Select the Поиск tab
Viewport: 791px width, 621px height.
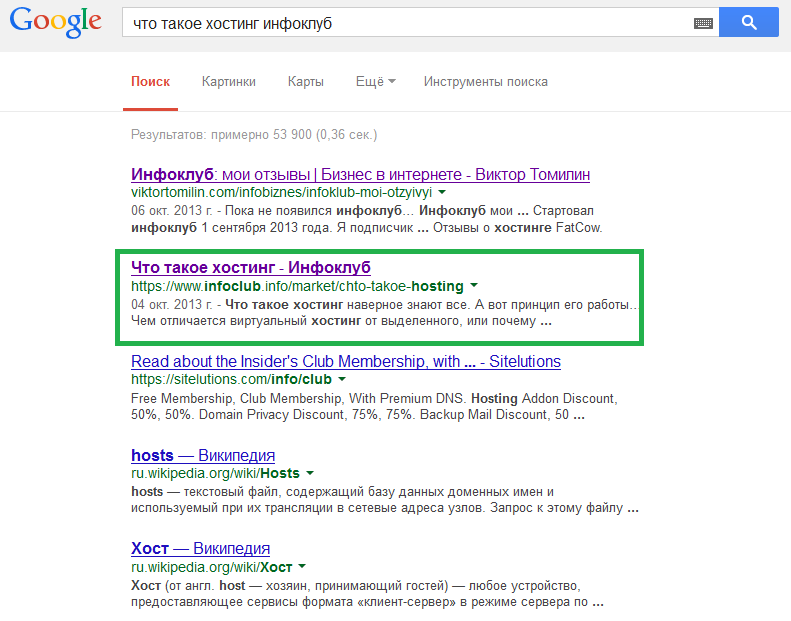pos(150,82)
